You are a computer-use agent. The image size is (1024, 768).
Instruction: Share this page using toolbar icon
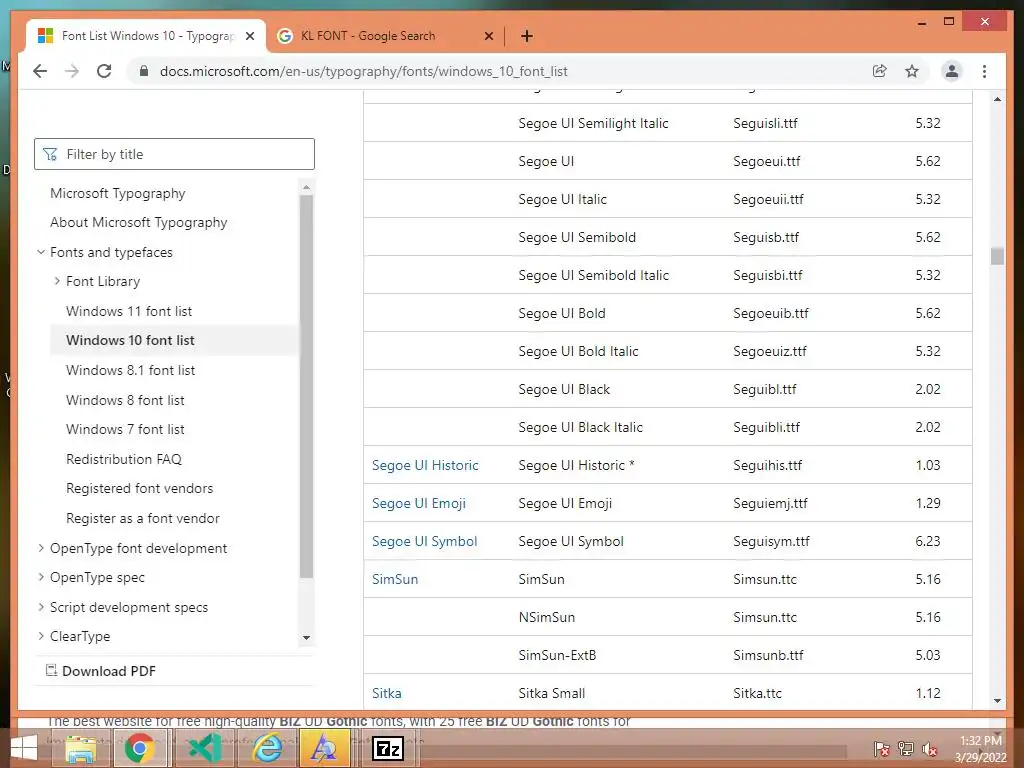(880, 71)
